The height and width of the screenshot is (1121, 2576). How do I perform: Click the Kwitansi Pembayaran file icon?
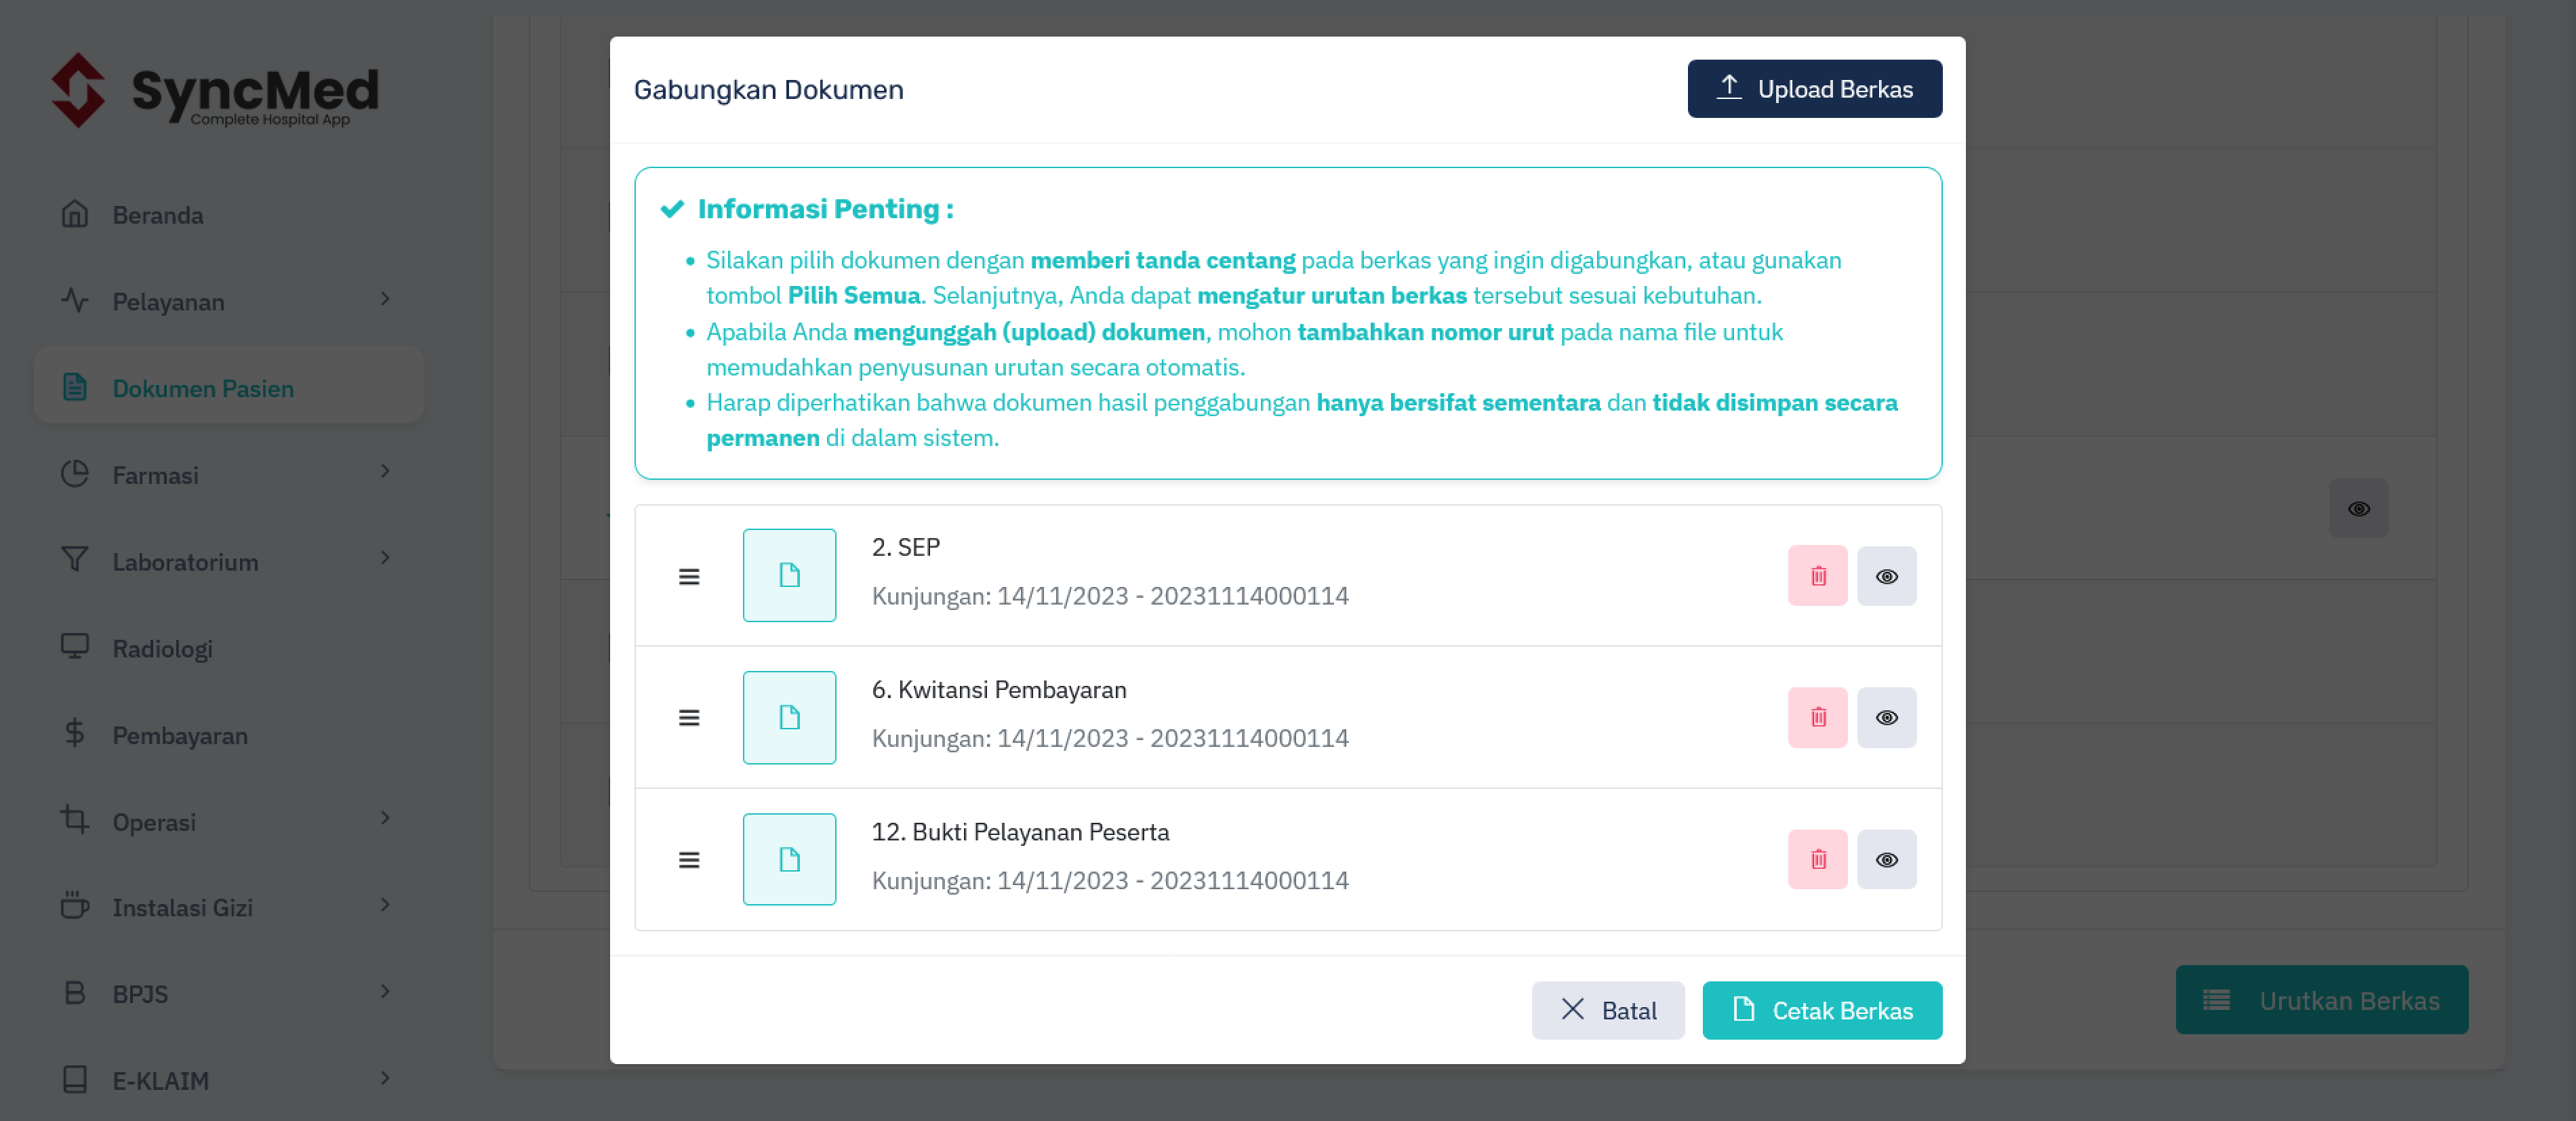[789, 717]
